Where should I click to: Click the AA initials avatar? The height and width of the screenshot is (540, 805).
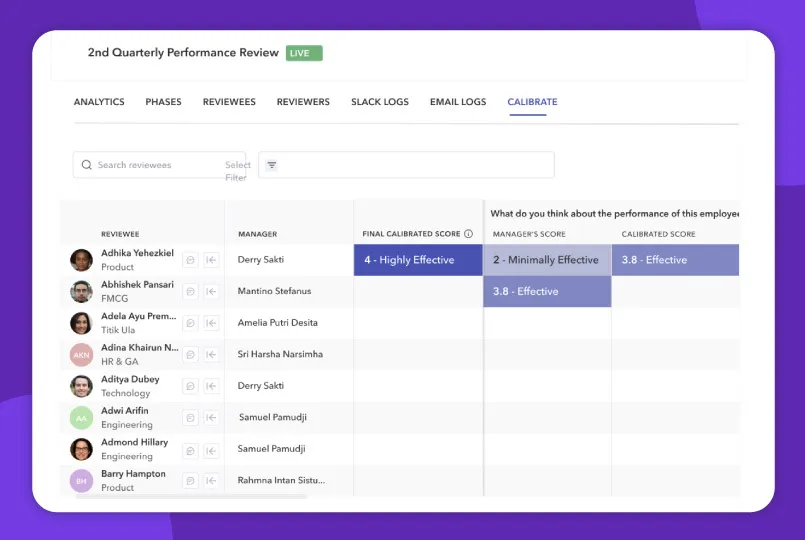pos(81,418)
